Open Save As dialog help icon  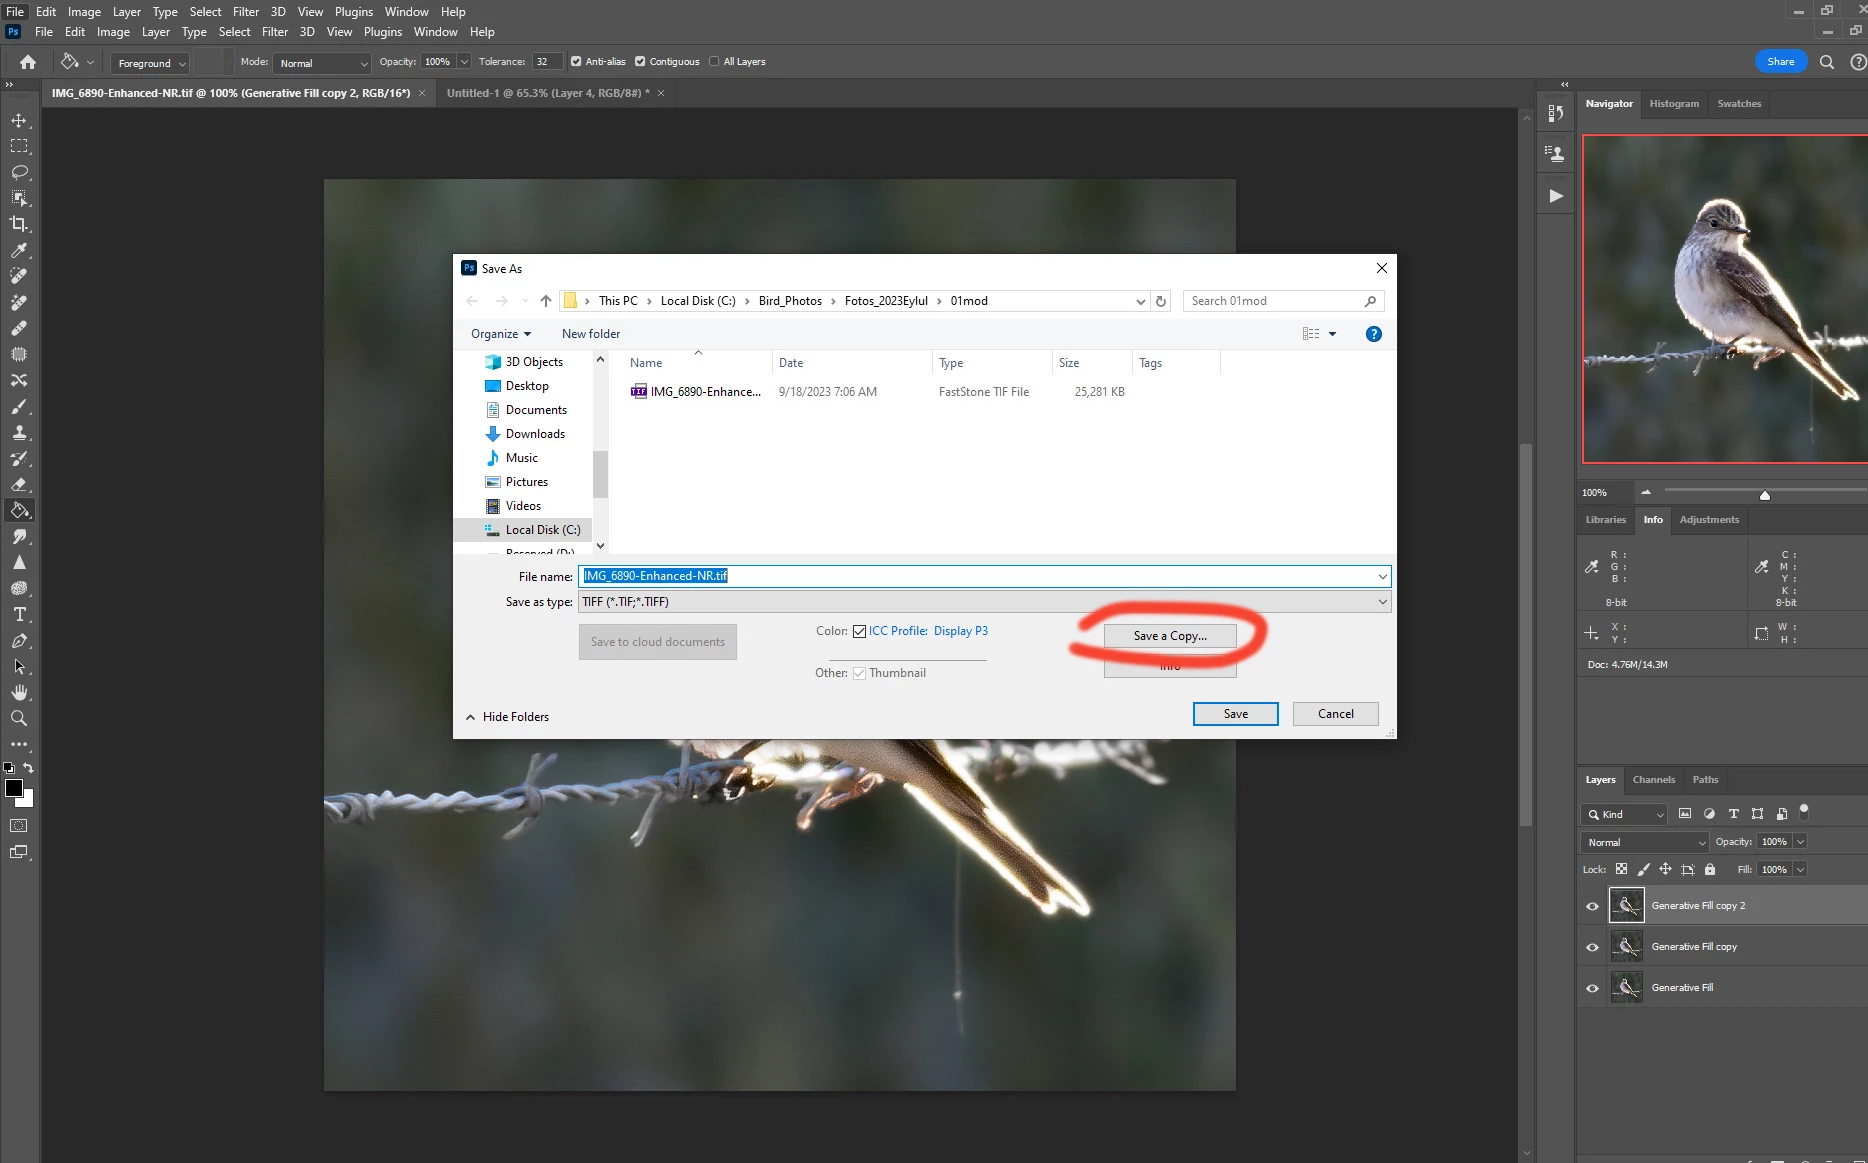click(1374, 334)
